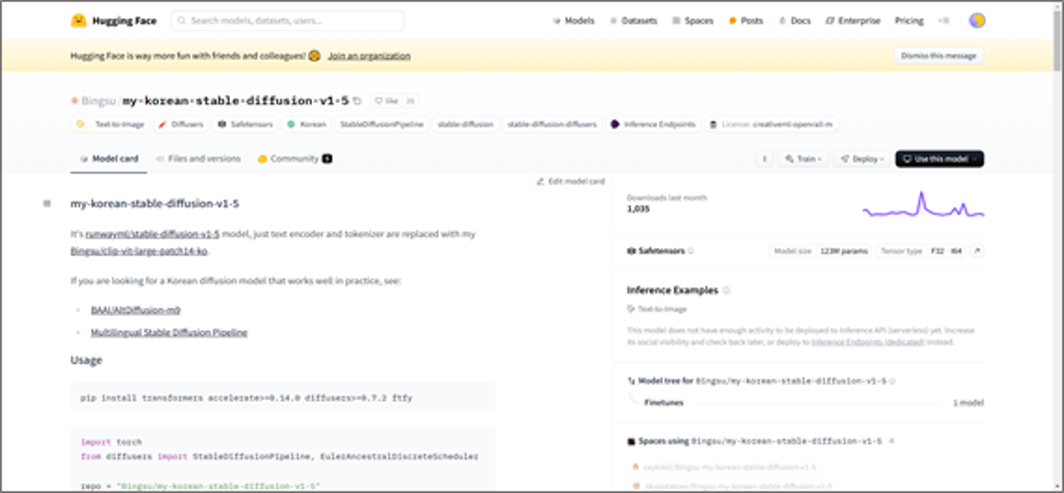Select the Safetensors tag
The height and width of the screenshot is (493, 1064).
point(245,125)
